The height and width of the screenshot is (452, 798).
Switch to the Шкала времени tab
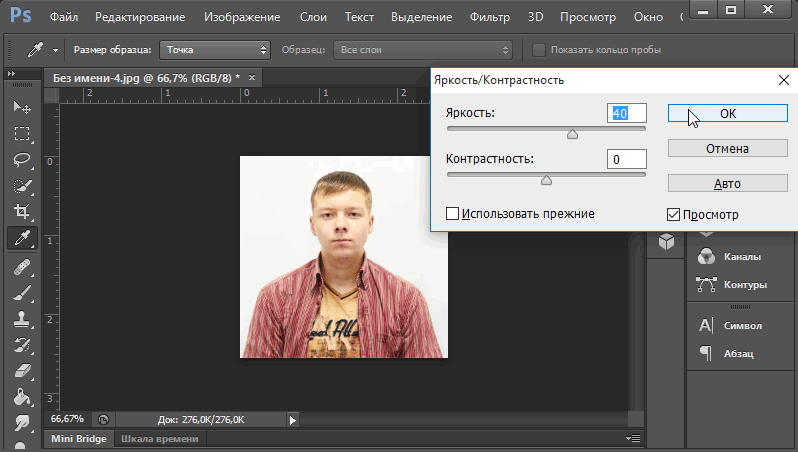160,438
